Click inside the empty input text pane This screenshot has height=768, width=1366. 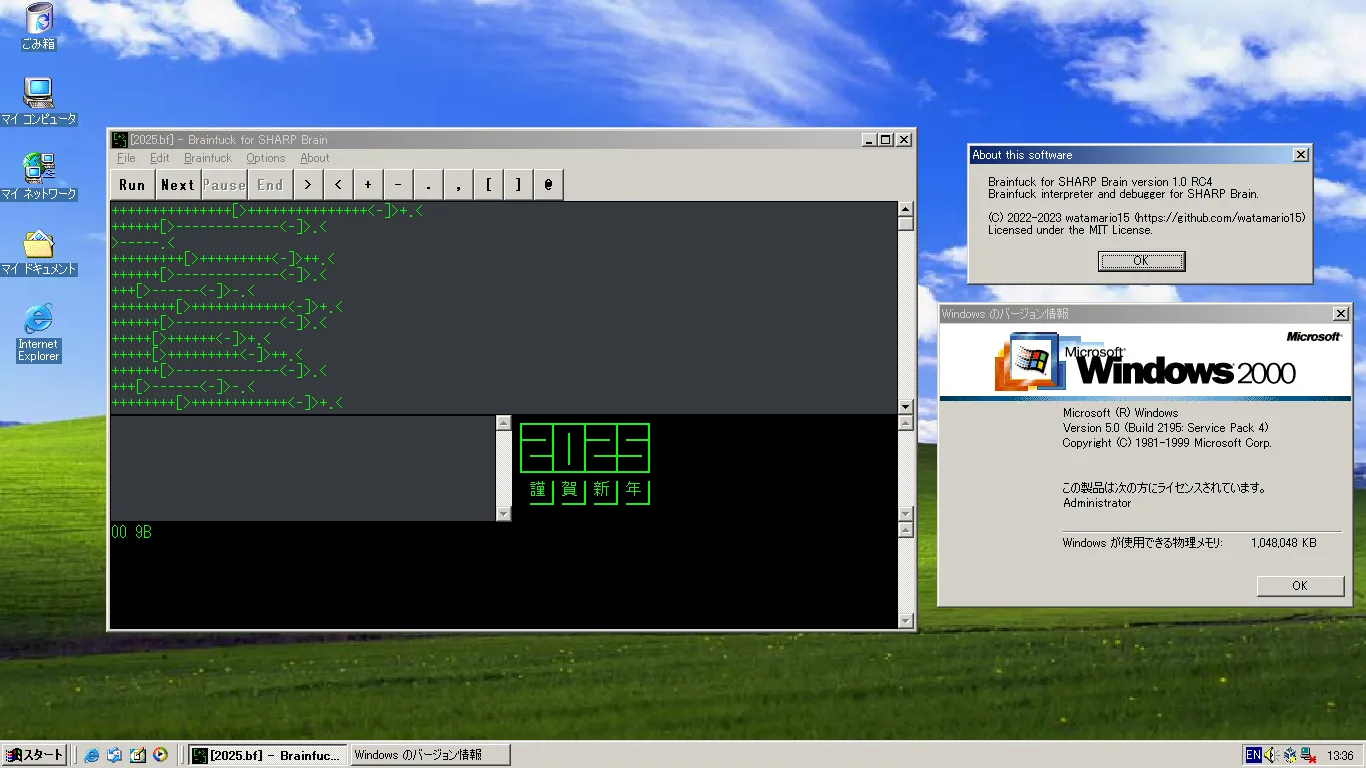pyautogui.click(x=303, y=468)
